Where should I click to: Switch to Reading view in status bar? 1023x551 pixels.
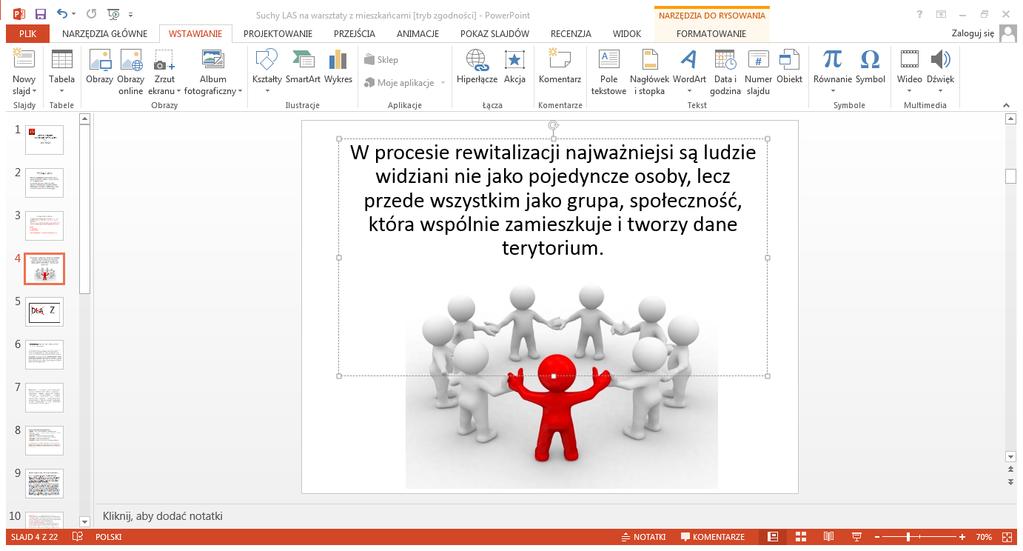click(829, 537)
